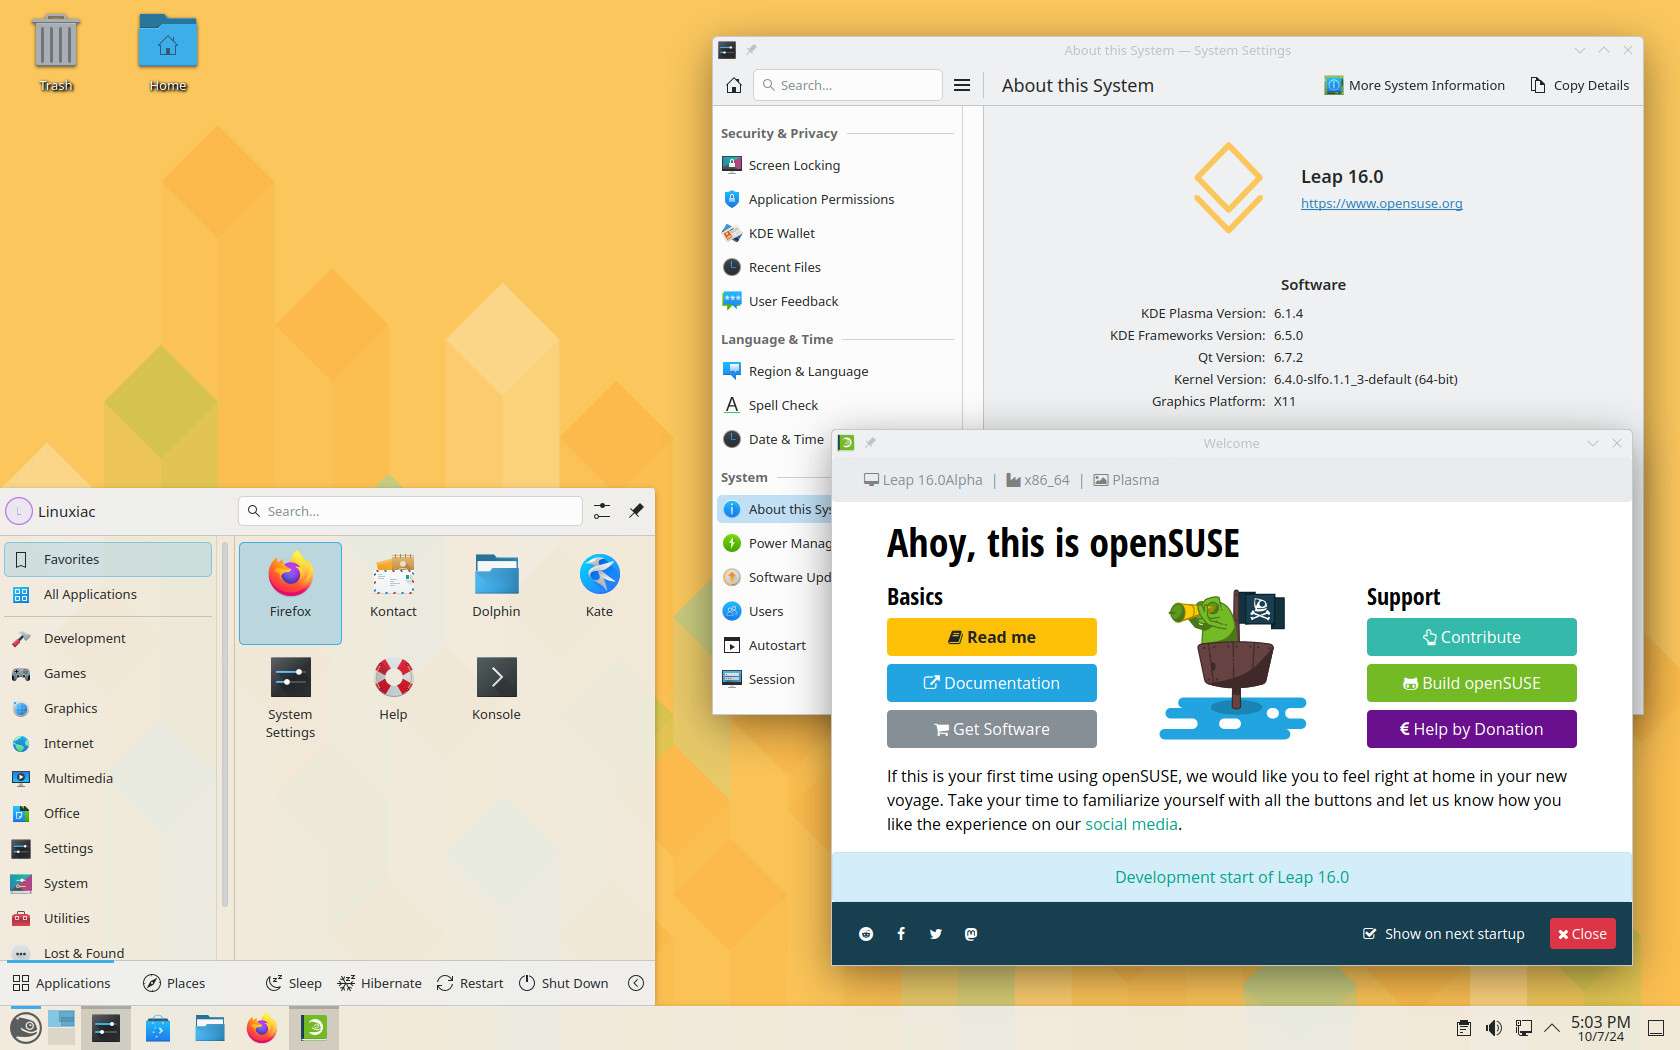Open the Internet category
This screenshot has width=1680, height=1050.
(108, 743)
